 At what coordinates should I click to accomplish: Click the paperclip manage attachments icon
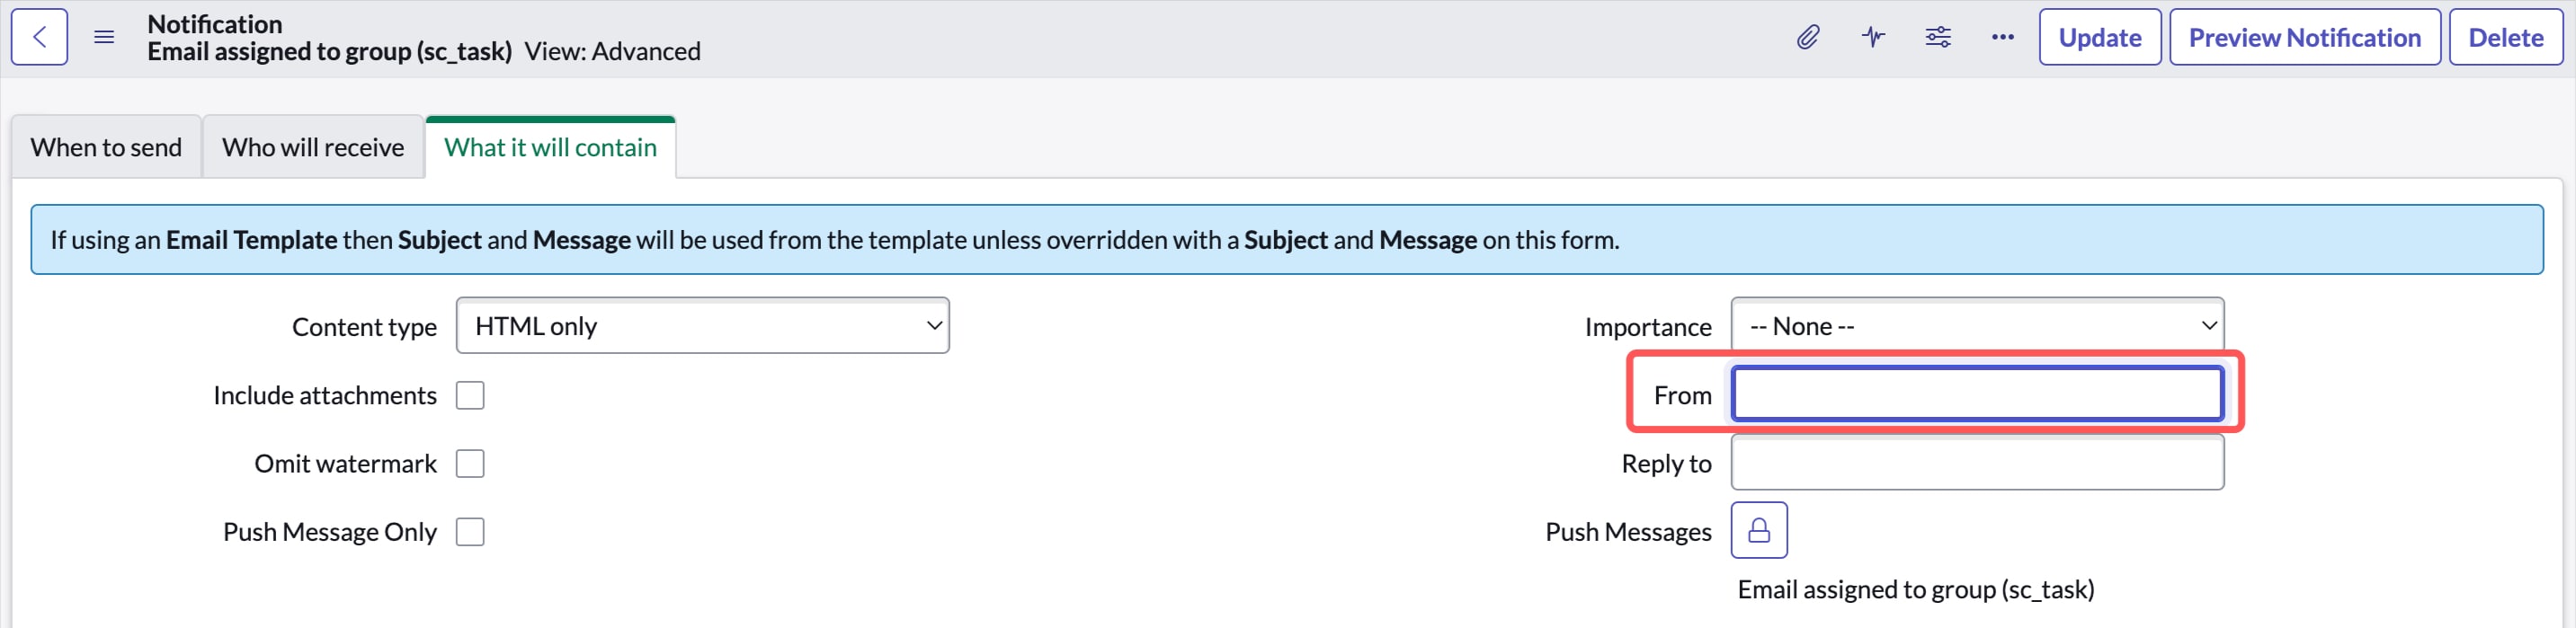(1808, 37)
